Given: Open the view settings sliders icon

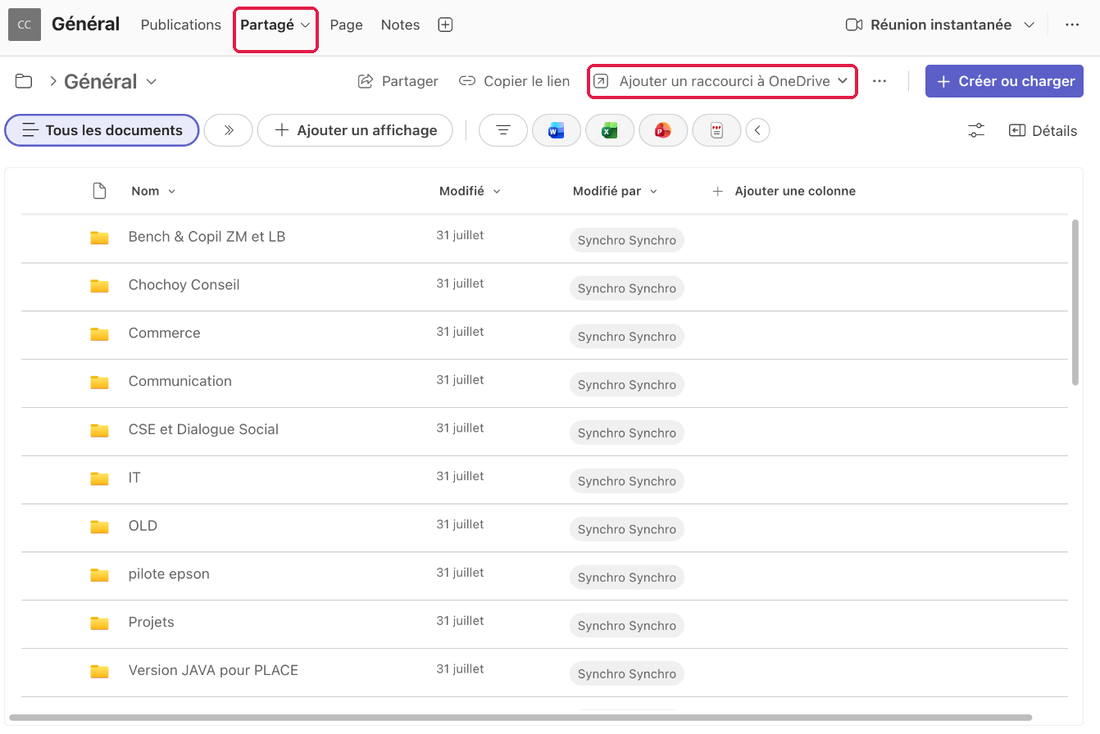Looking at the screenshot, I should (x=976, y=131).
